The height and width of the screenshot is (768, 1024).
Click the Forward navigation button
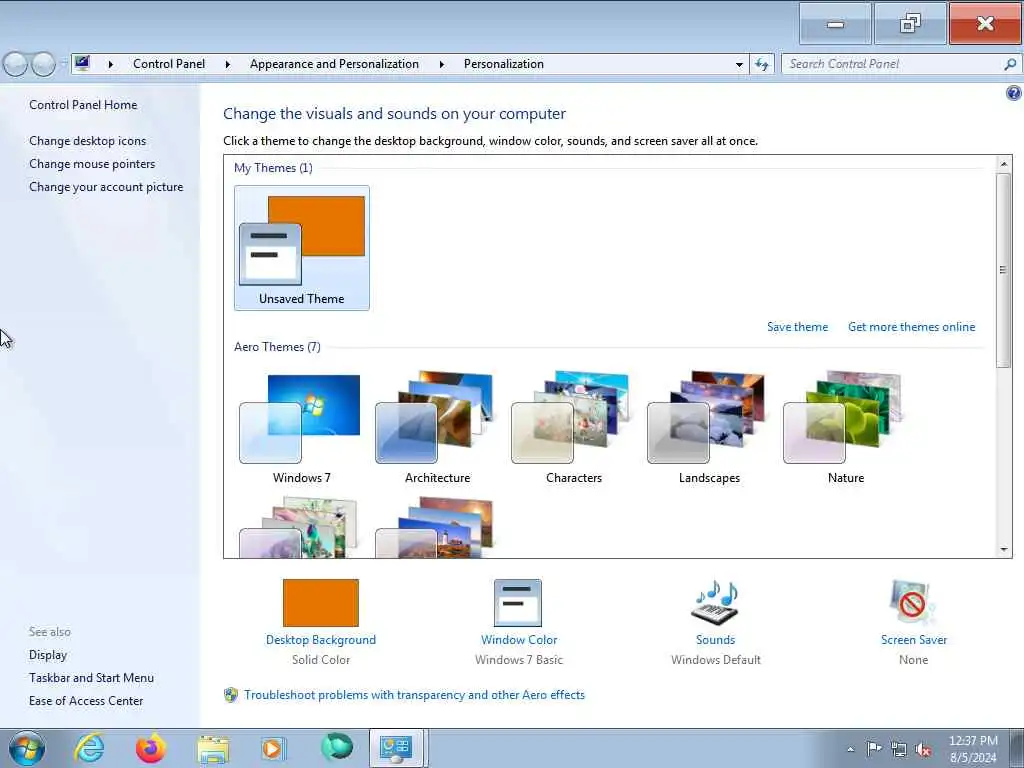coord(44,64)
